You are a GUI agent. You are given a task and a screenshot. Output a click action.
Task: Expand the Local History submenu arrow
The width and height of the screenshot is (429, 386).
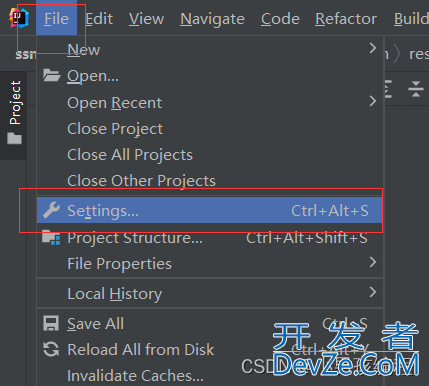[373, 292]
